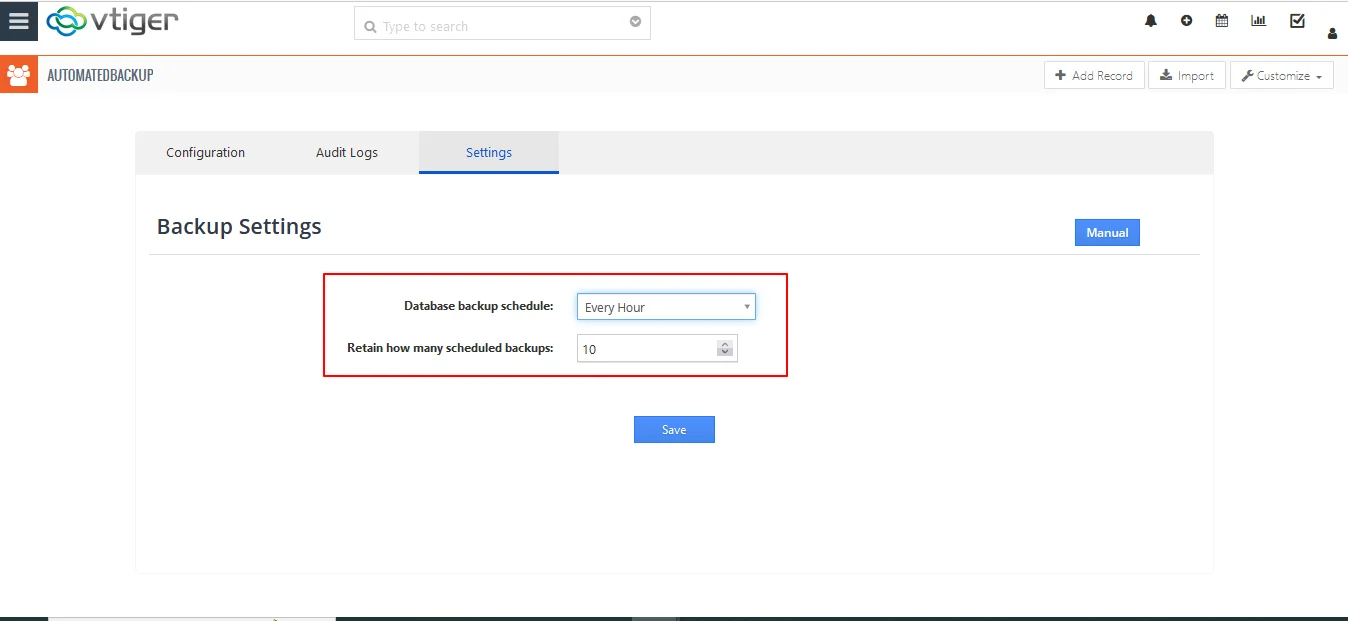The image size is (1348, 621).
Task: Click the AutomatedBackup module icon
Action: click(18, 75)
